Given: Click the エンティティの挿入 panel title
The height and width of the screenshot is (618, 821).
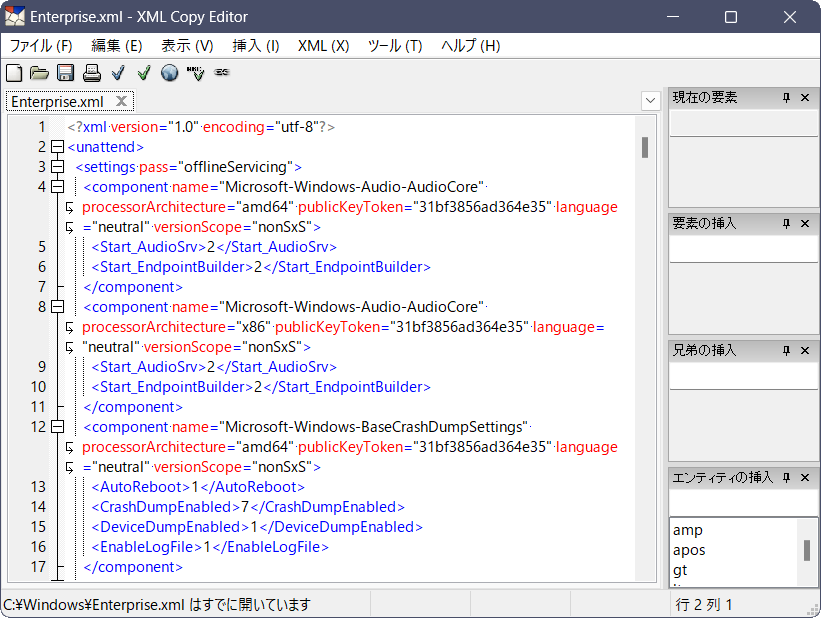Looking at the screenshot, I should tap(723, 478).
